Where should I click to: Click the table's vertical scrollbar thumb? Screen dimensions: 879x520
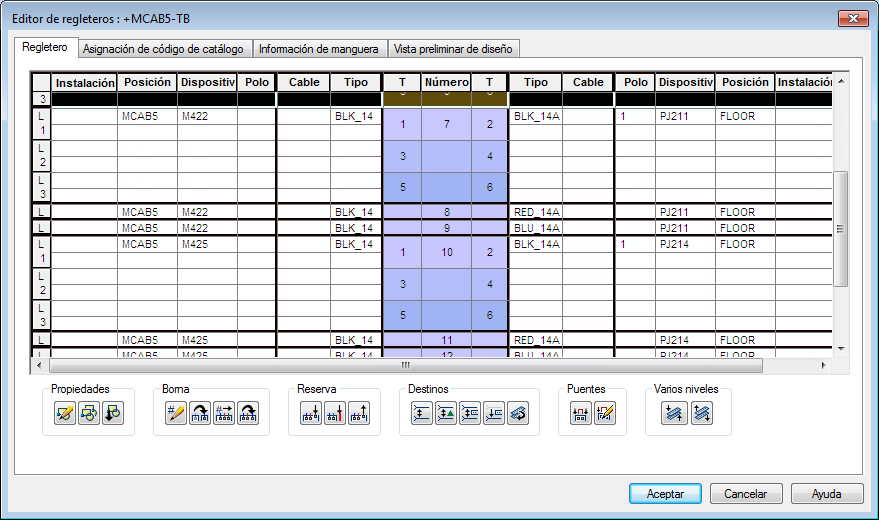tap(840, 229)
